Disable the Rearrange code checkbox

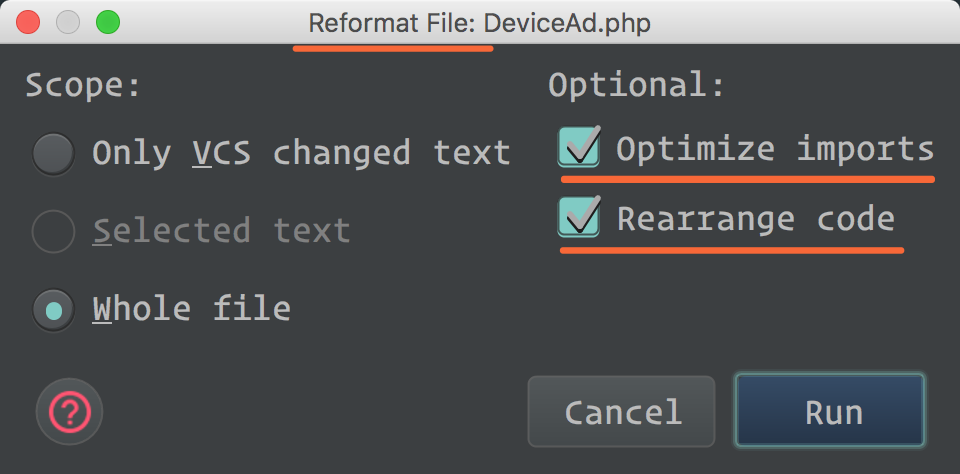(579, 217)
